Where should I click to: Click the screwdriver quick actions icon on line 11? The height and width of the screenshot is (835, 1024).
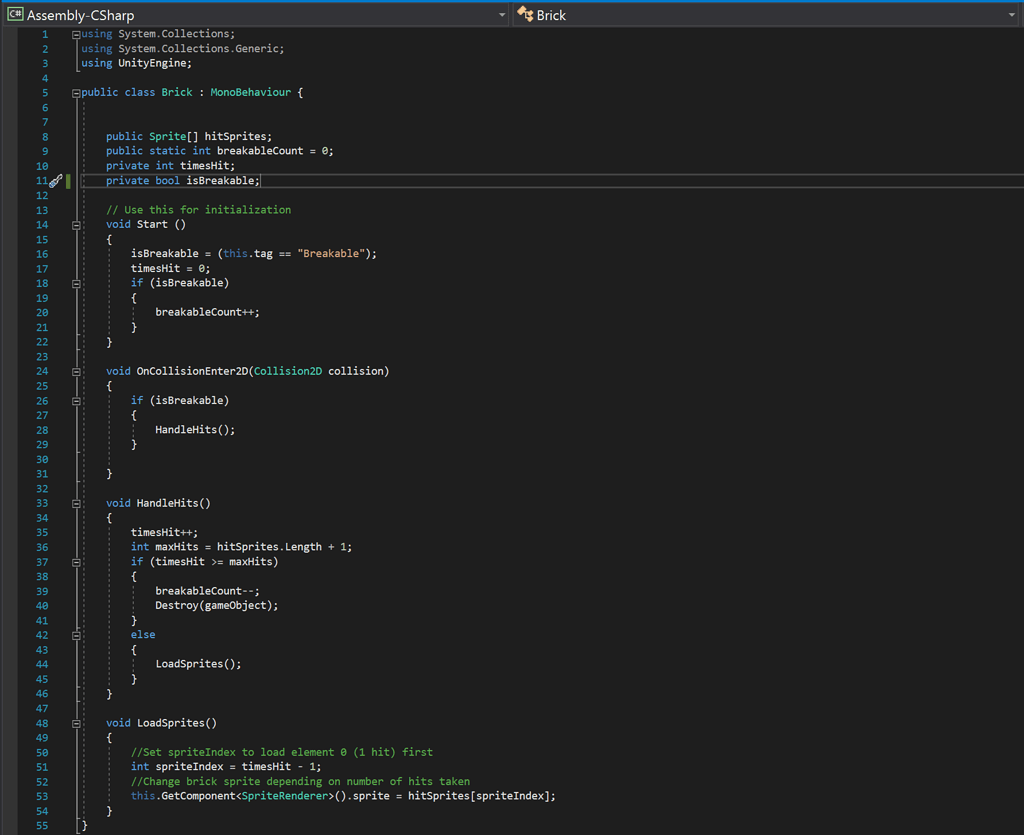pos(56,181)
